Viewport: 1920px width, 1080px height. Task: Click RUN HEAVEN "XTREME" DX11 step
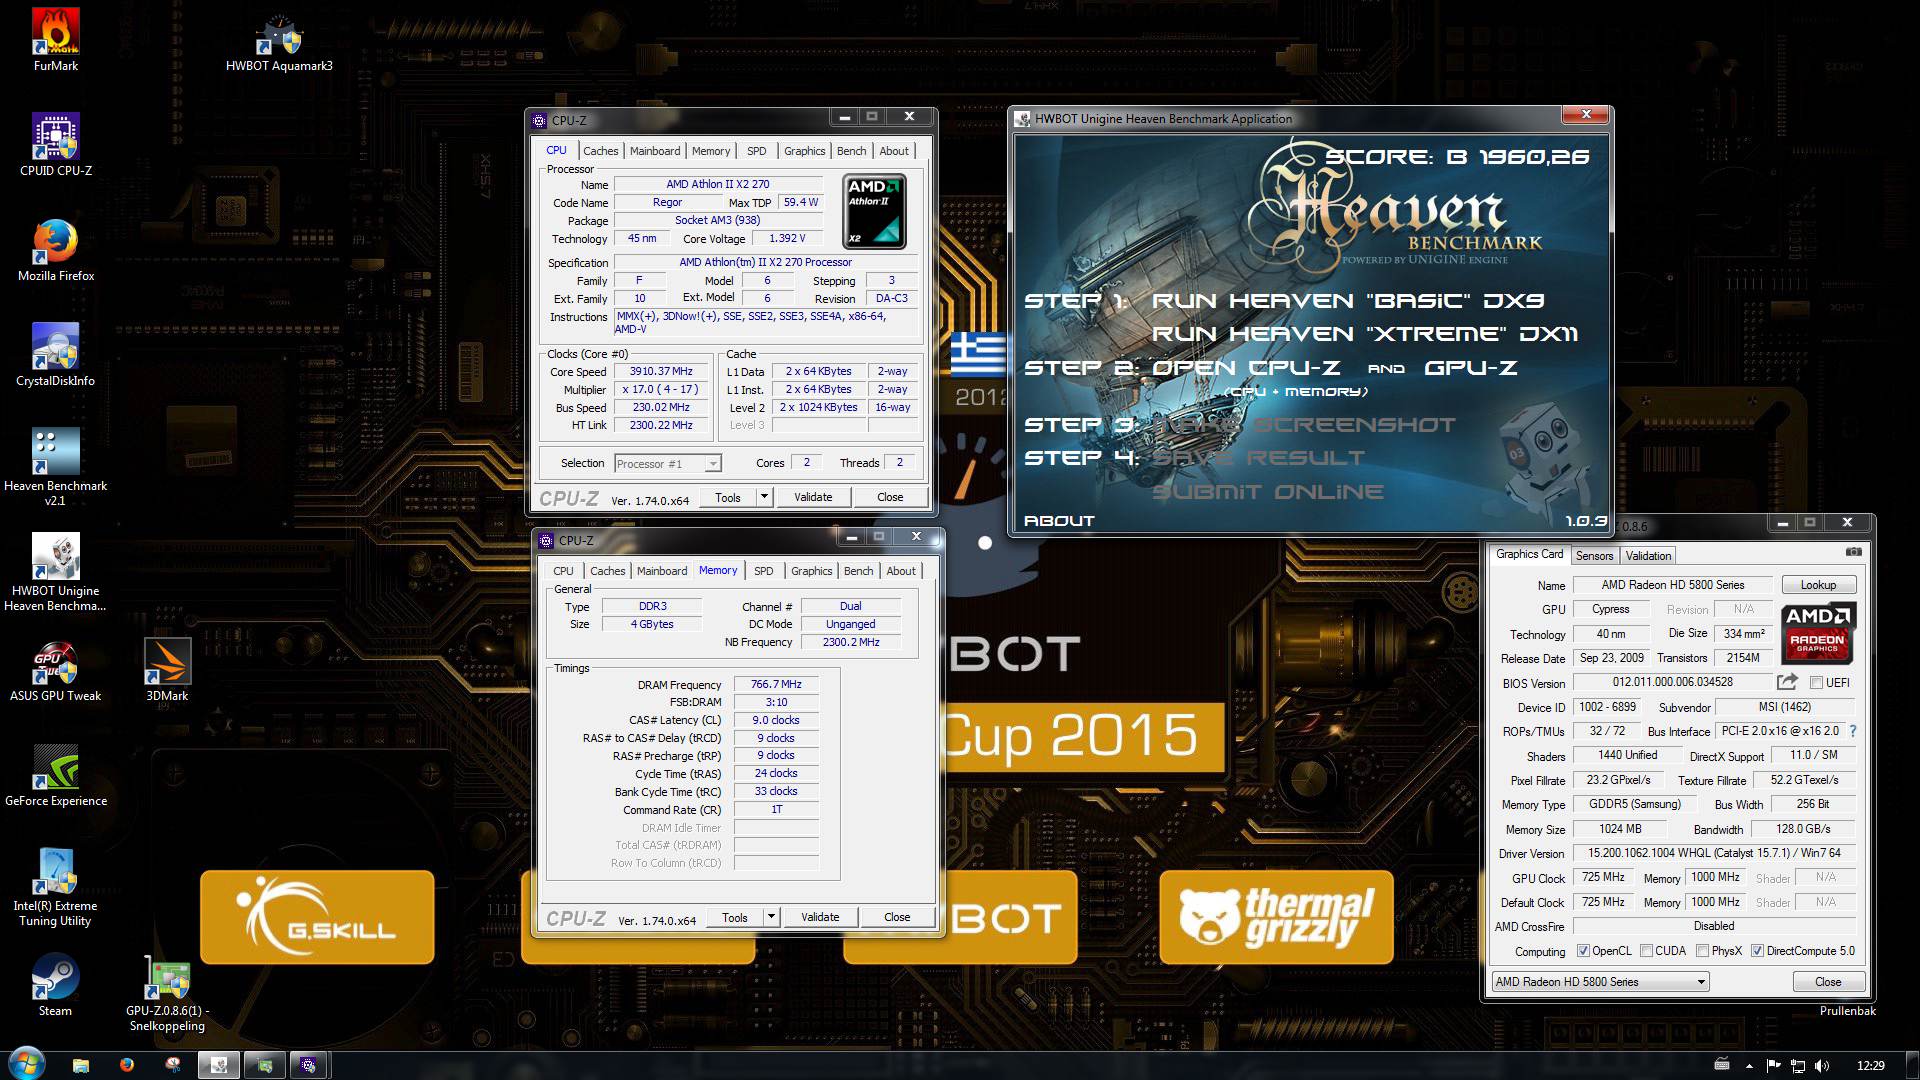click(x=1365, y=334)
